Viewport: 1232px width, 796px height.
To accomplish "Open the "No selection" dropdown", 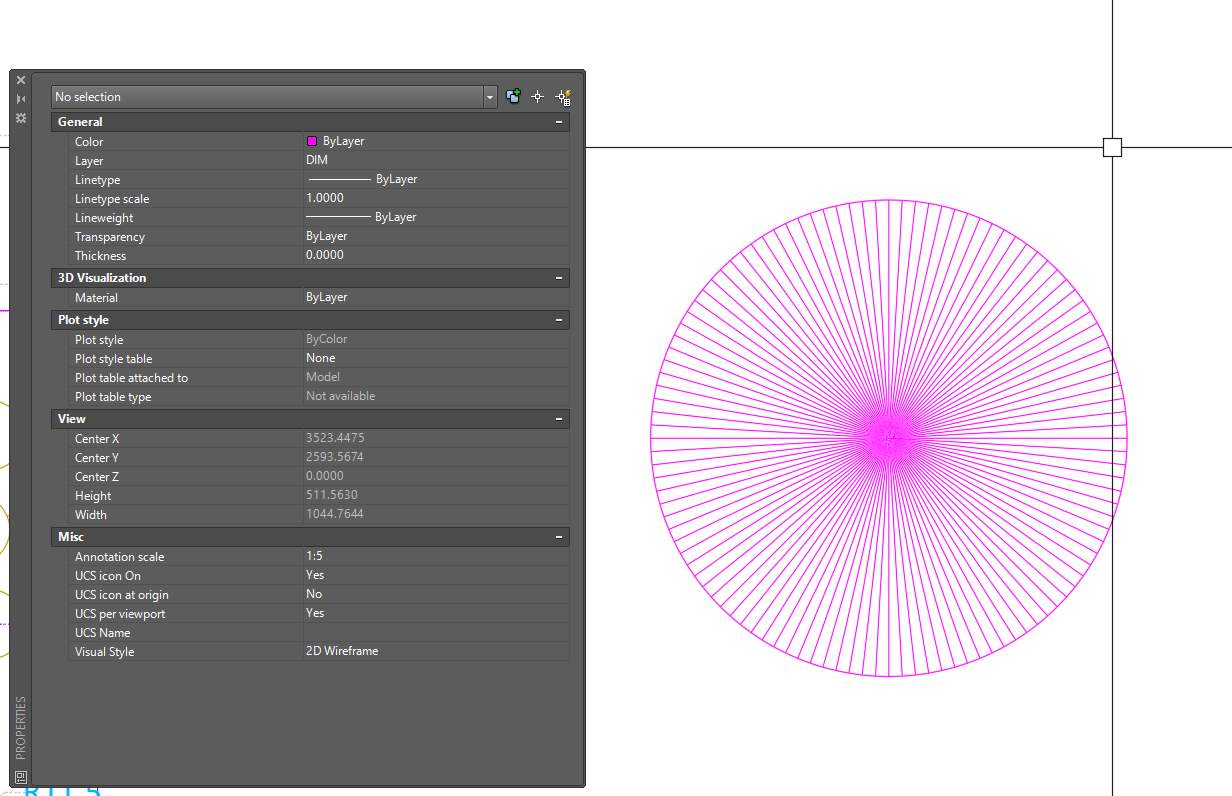I will coord(489,96).
